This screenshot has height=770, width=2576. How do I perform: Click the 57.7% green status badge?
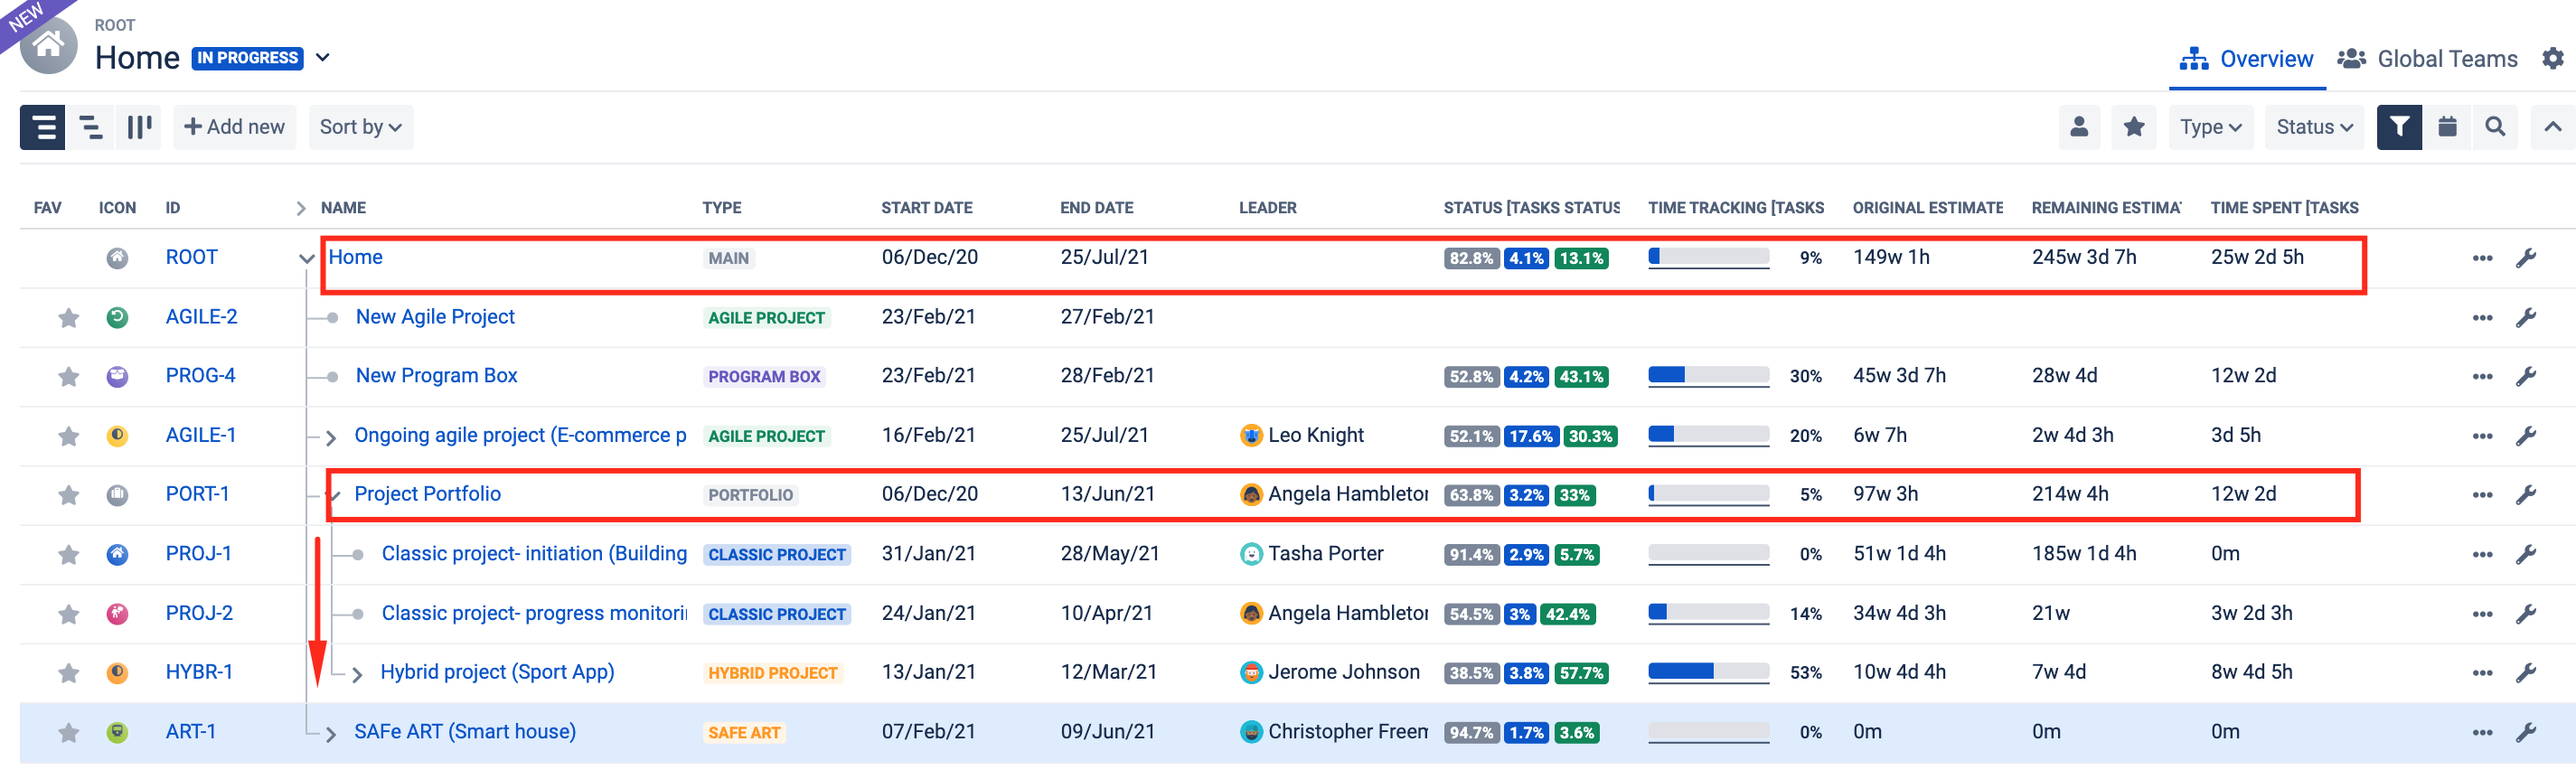pyautogui.click(x=1582, y=673)
